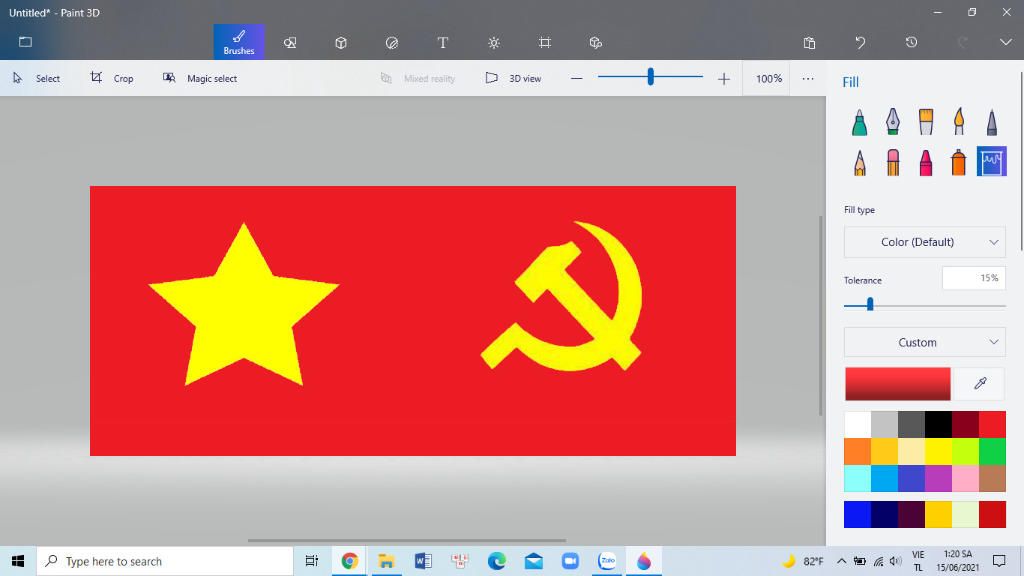
Task: Activate Magic select
Action: 200,78
